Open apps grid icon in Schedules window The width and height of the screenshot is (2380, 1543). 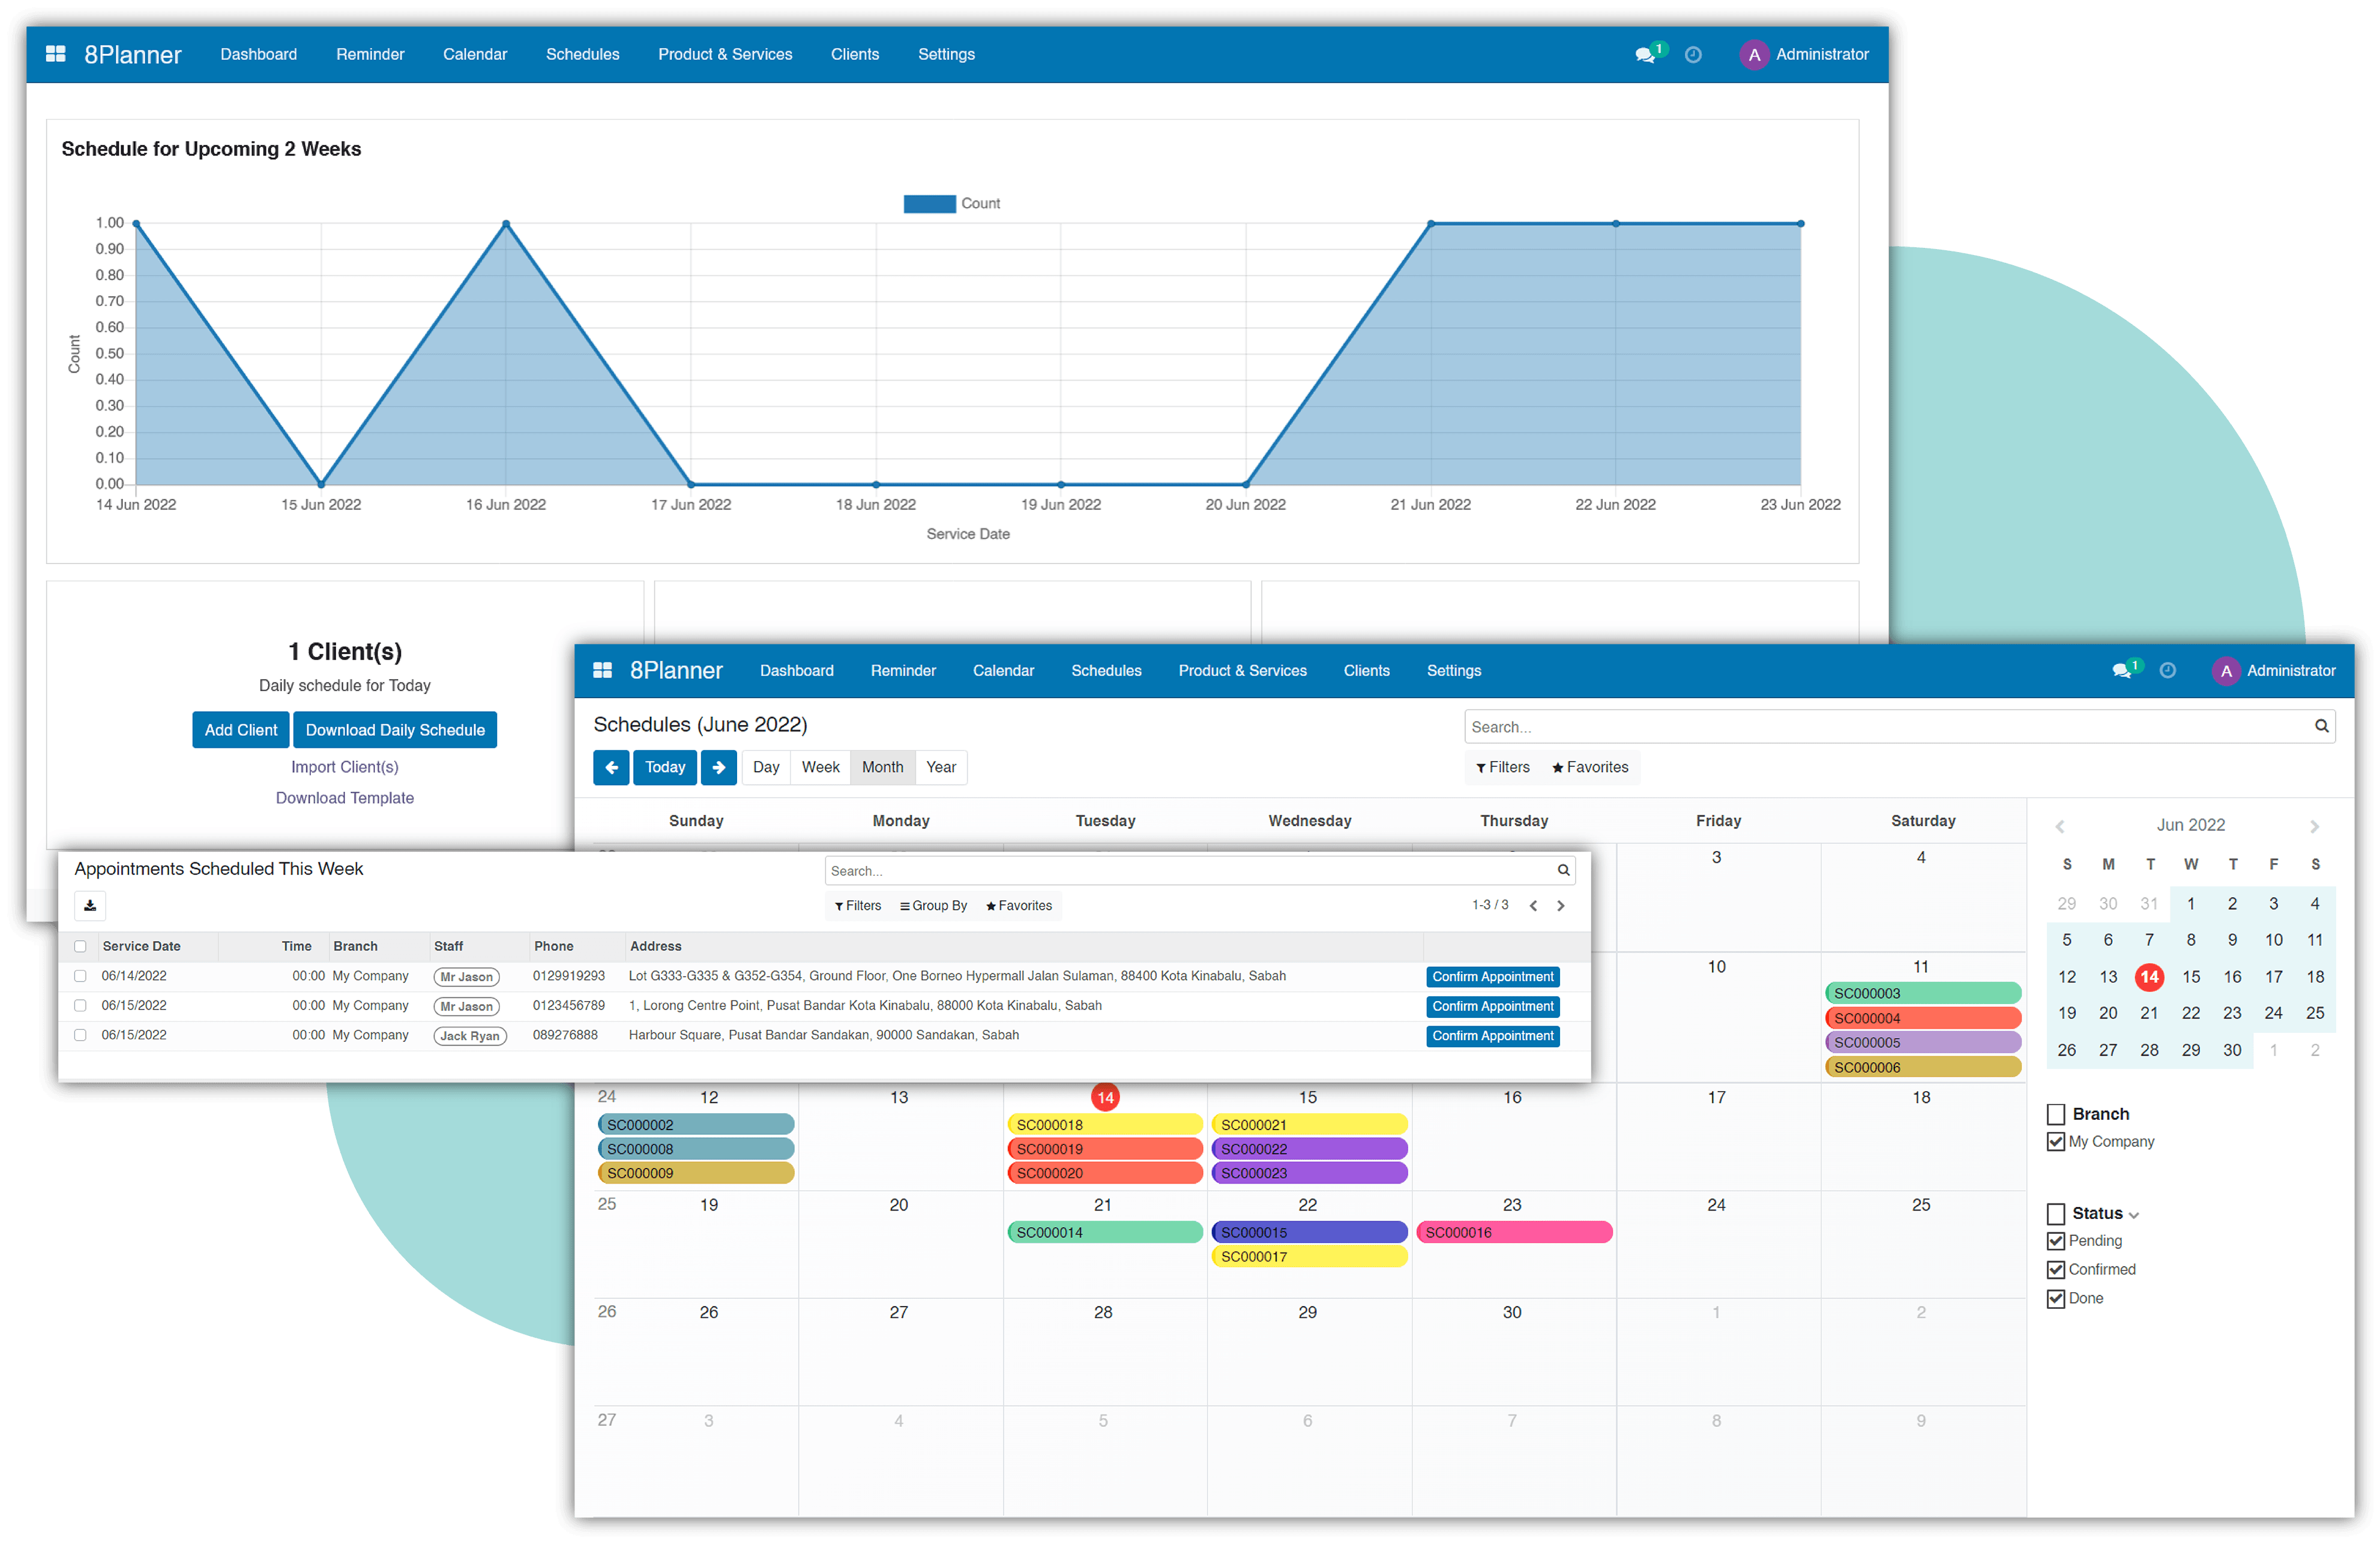pos(602,670)
